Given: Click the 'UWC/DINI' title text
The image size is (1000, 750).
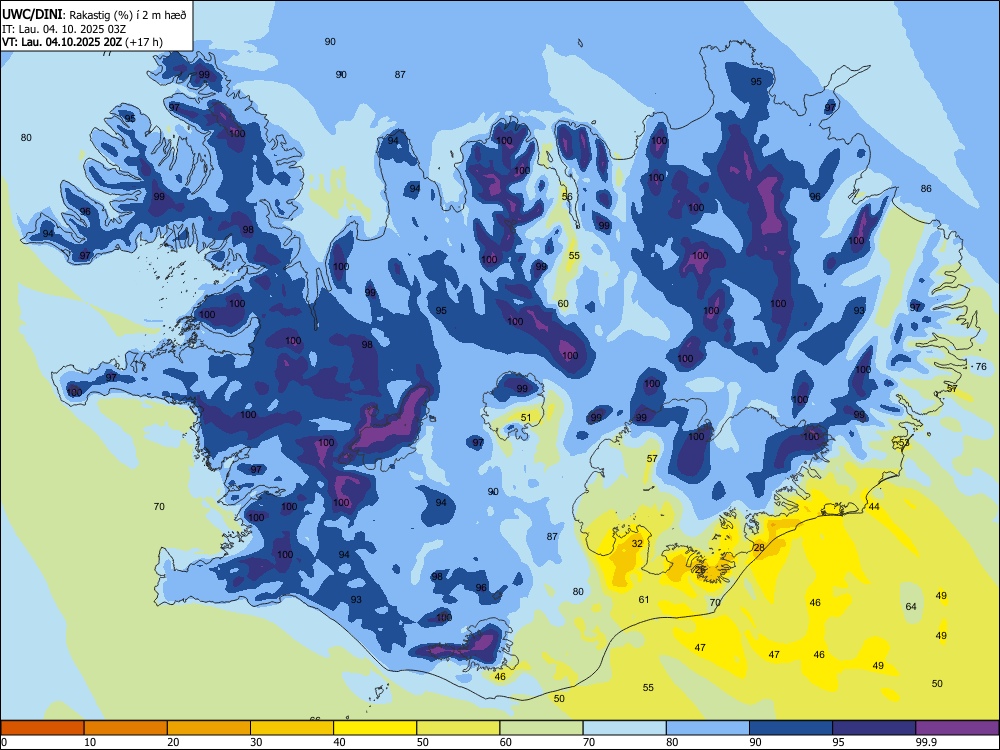Looking at the screenshot, I should [32, 15].
